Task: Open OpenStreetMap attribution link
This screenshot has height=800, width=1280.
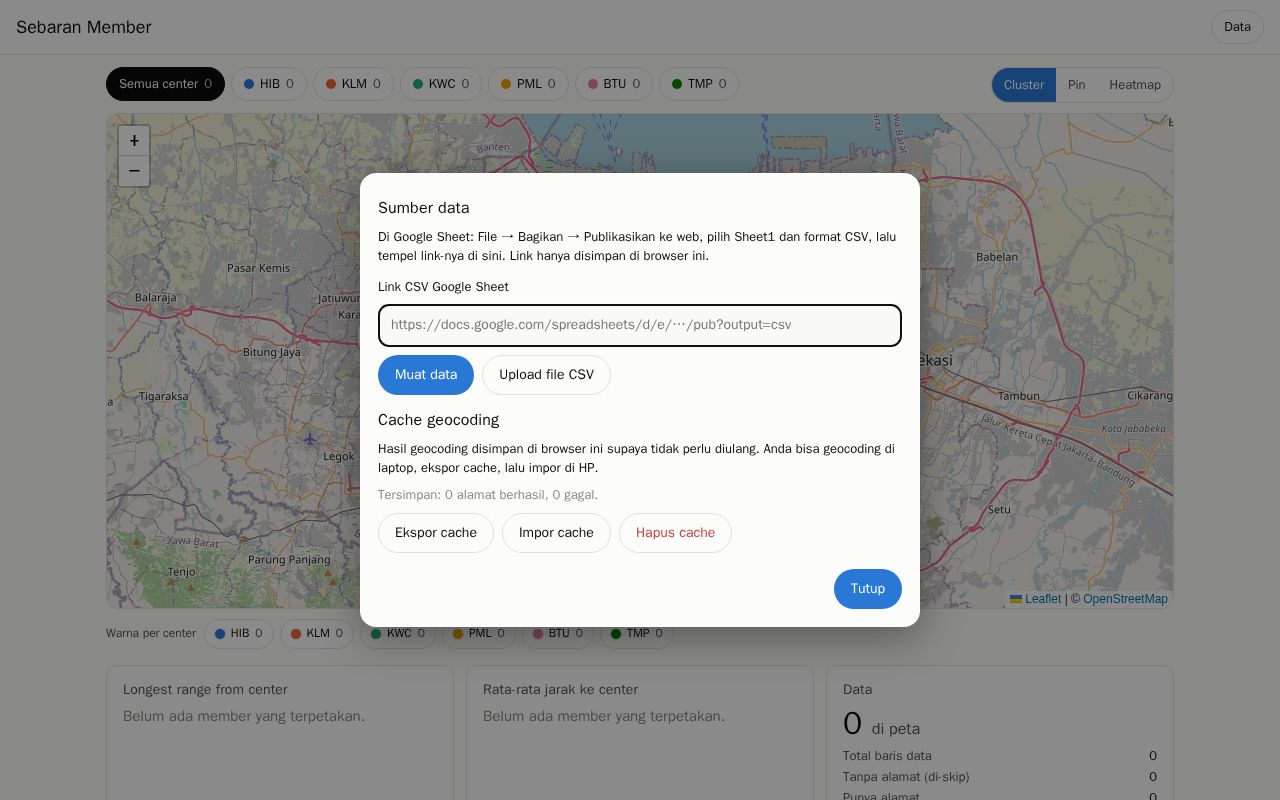Action: click(x=1125, y=599)
